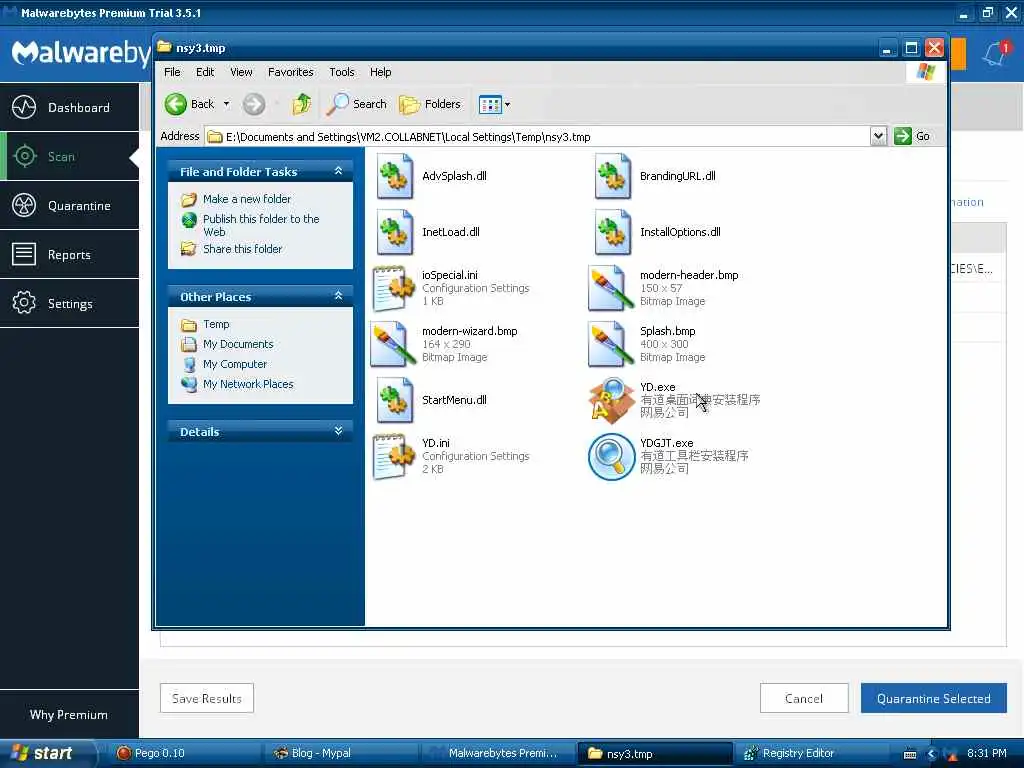This screenshot has width=1024, height=768.
Task: Select the ioSpecial.ini file icon
Action: click(394, 289)
